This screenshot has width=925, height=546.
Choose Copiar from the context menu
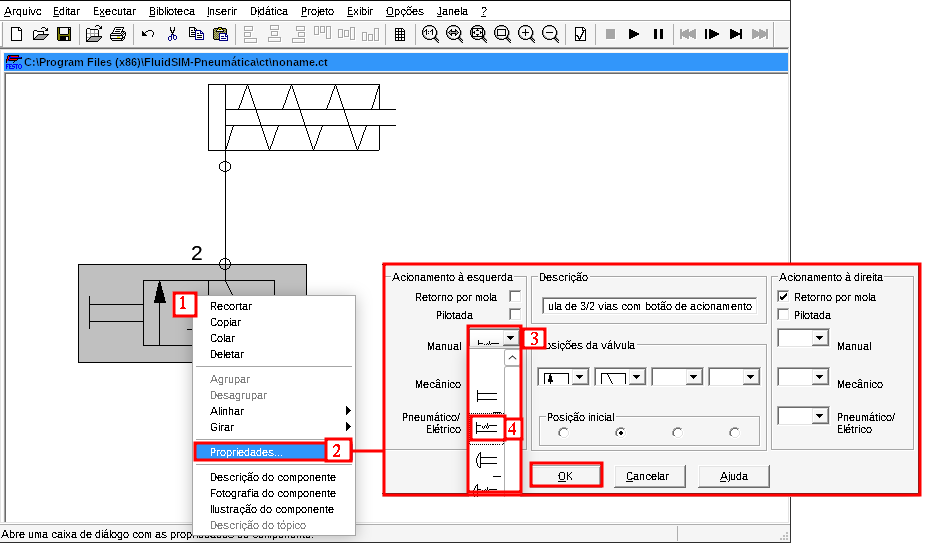225,322
